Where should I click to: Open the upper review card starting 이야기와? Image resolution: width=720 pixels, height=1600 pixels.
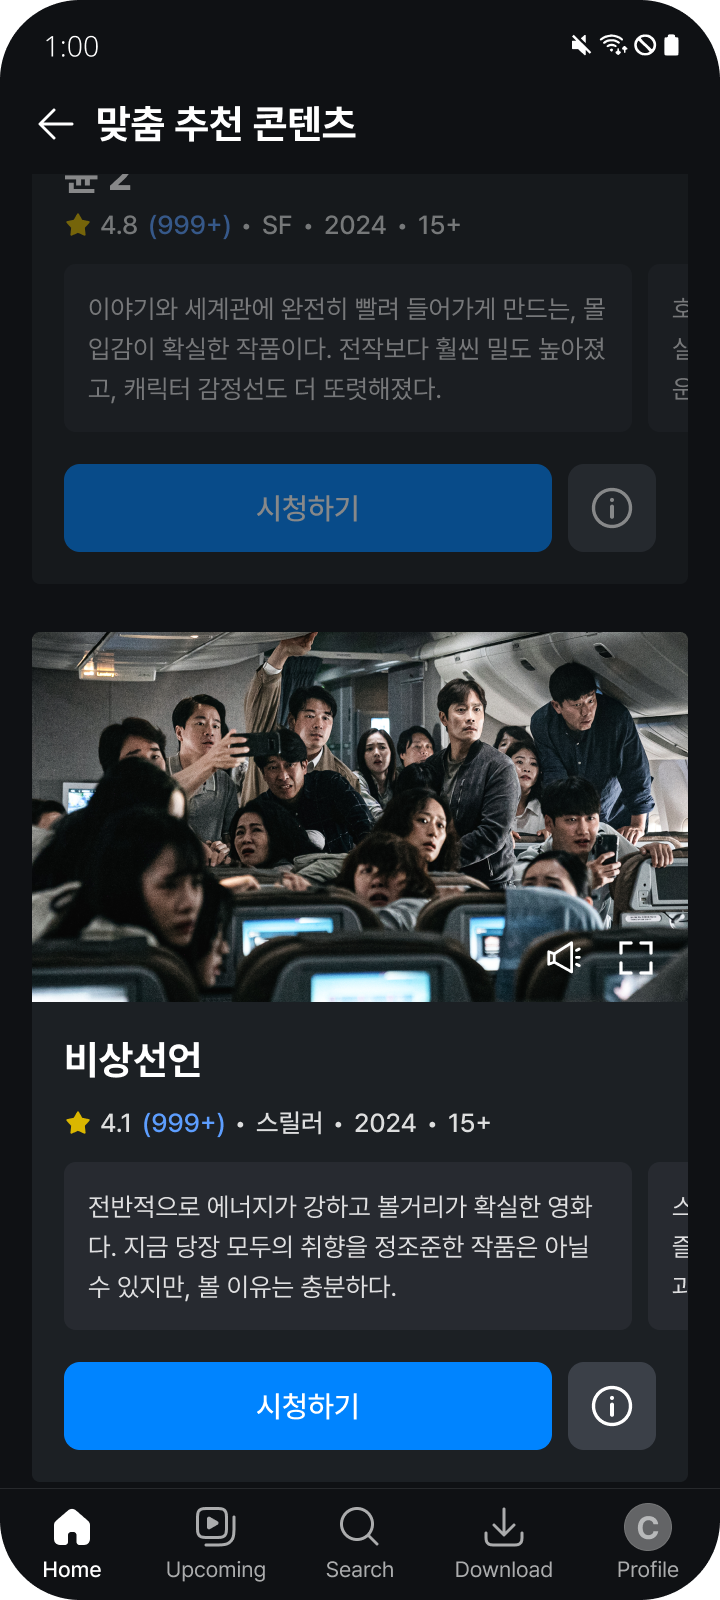coord(348,348)
